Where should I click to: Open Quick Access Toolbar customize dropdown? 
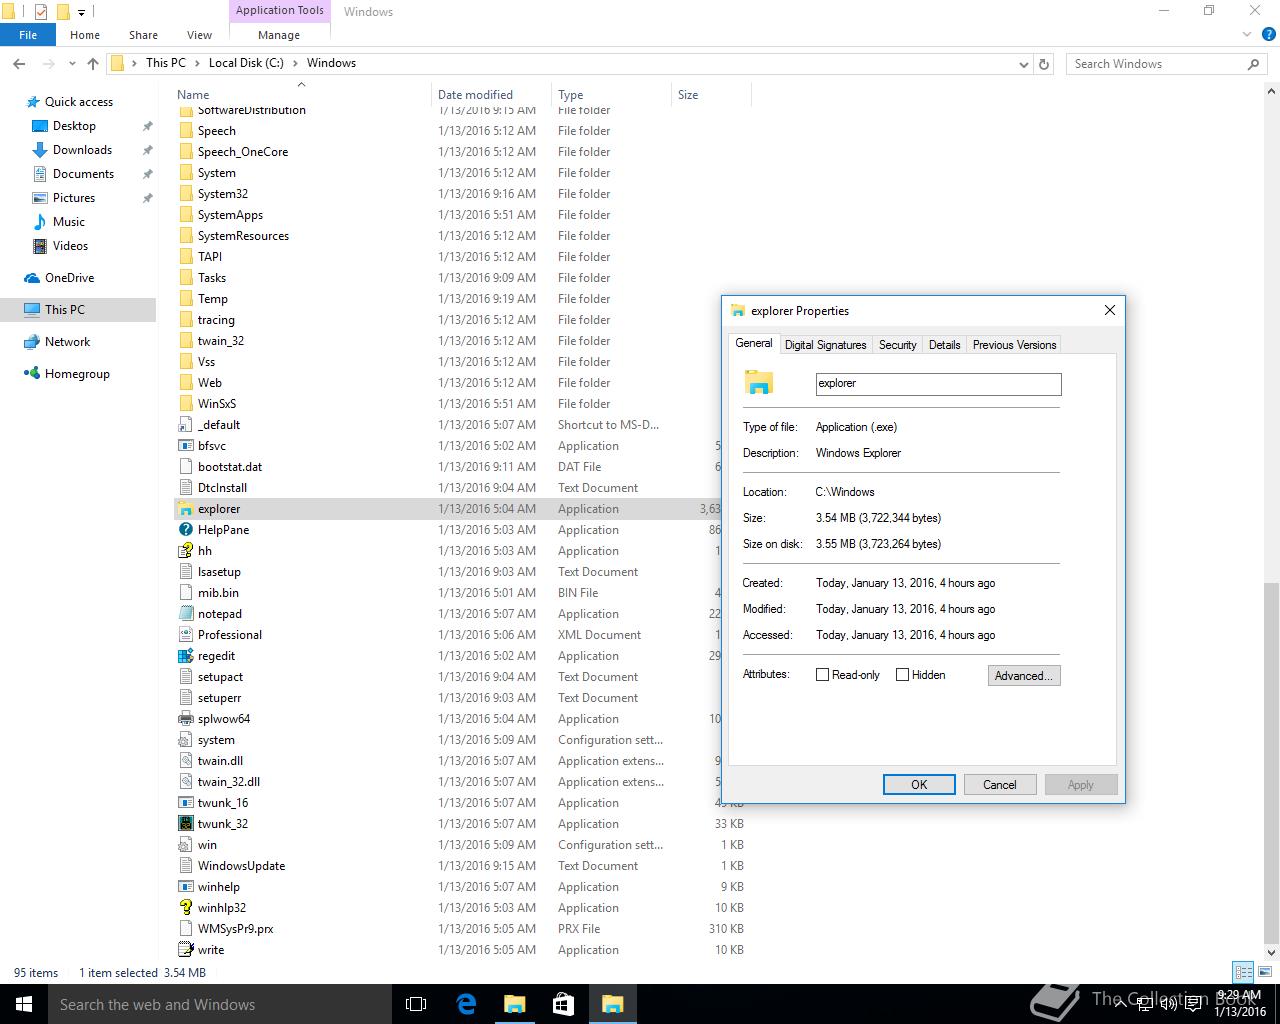tap(82, 12)
